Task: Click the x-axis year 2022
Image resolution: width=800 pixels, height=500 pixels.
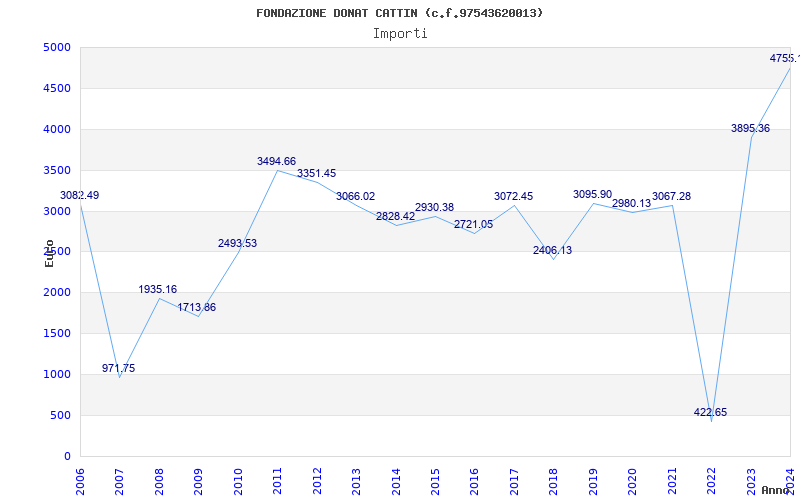Action: [711, 482]
